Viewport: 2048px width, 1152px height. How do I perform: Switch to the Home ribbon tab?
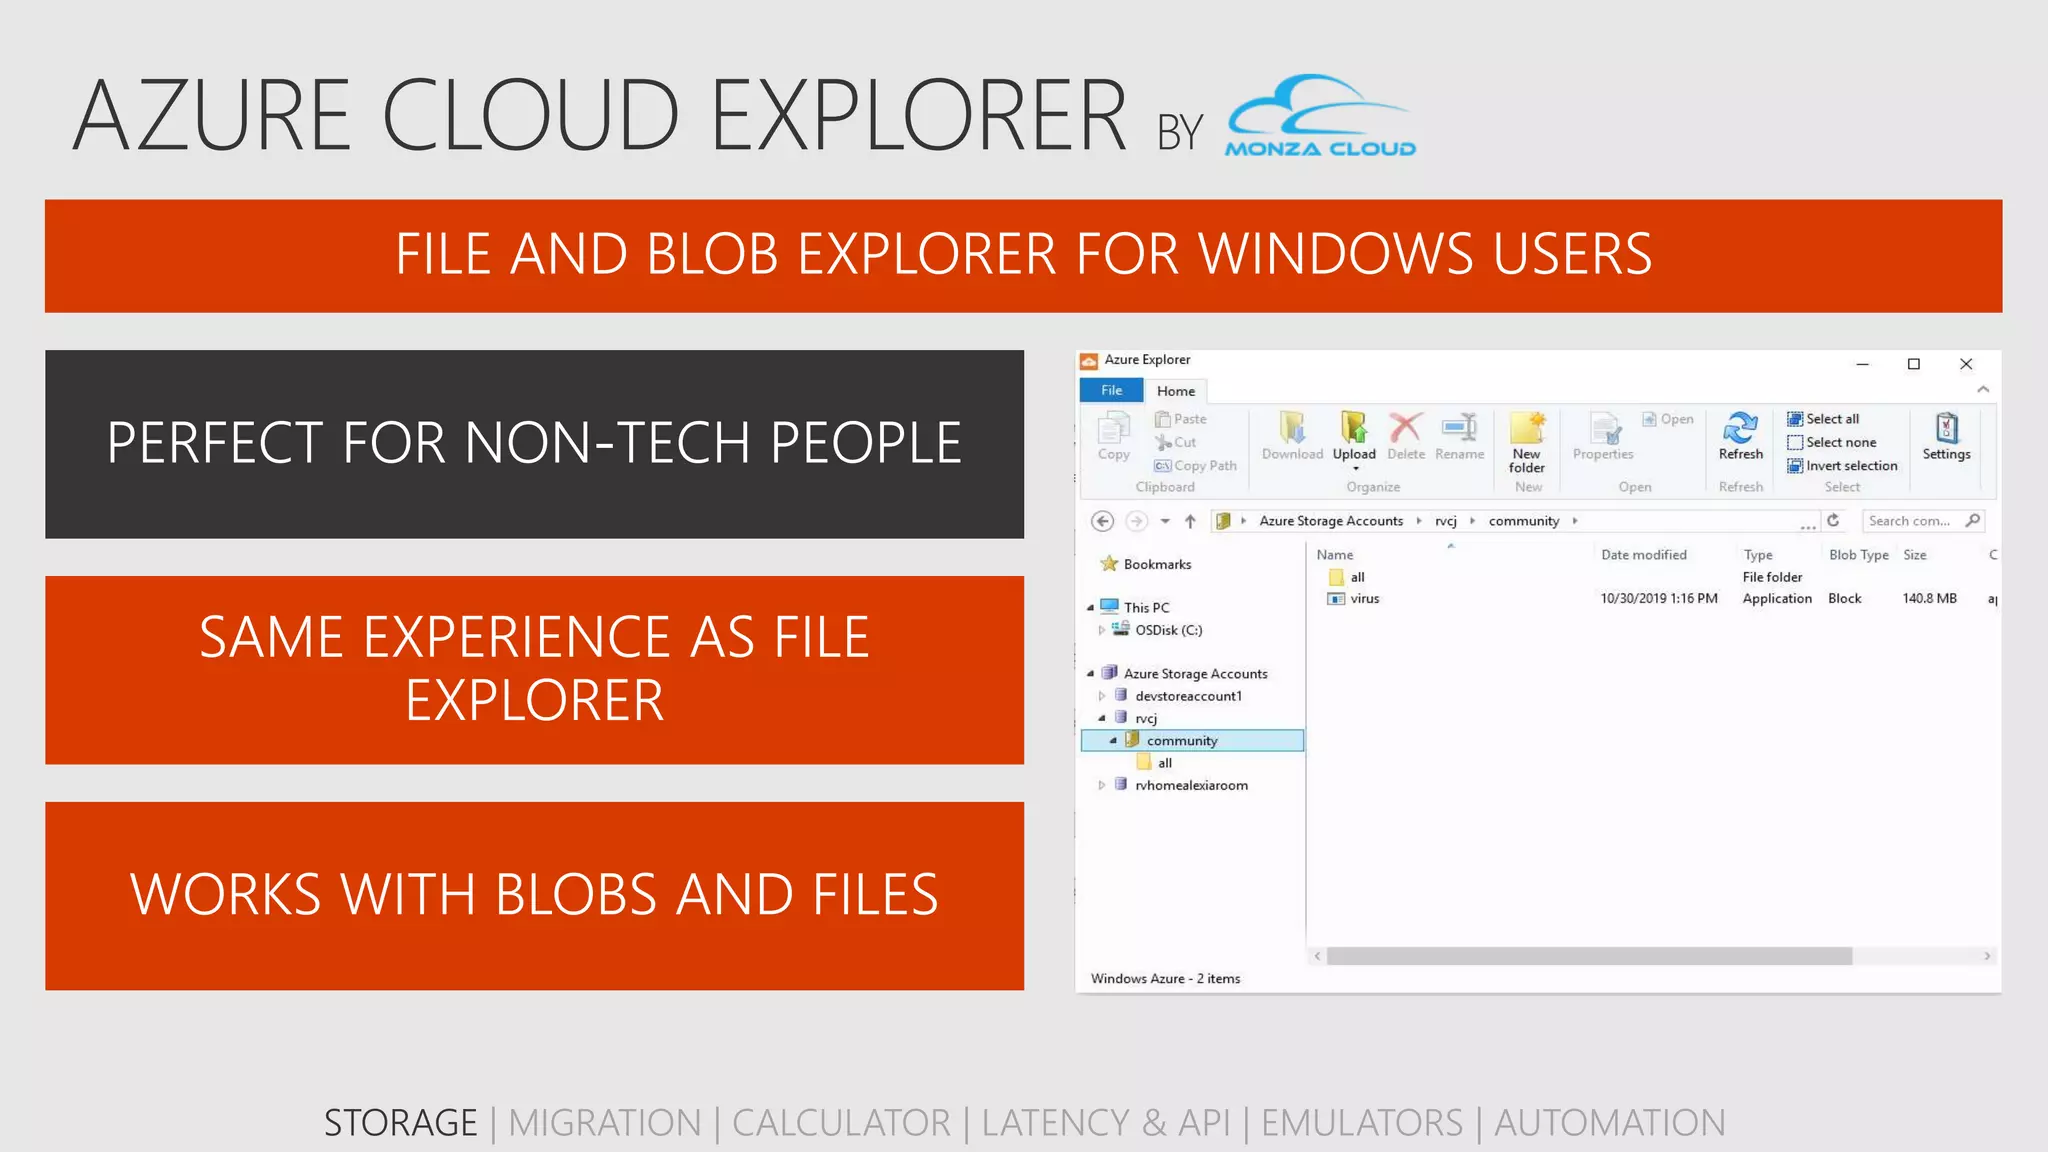[1176, 391]
